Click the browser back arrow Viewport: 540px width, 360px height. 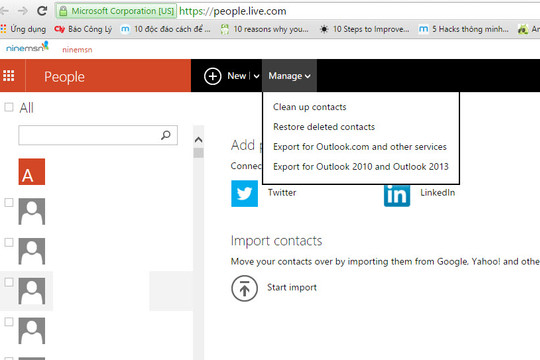[x=4, y=11]
